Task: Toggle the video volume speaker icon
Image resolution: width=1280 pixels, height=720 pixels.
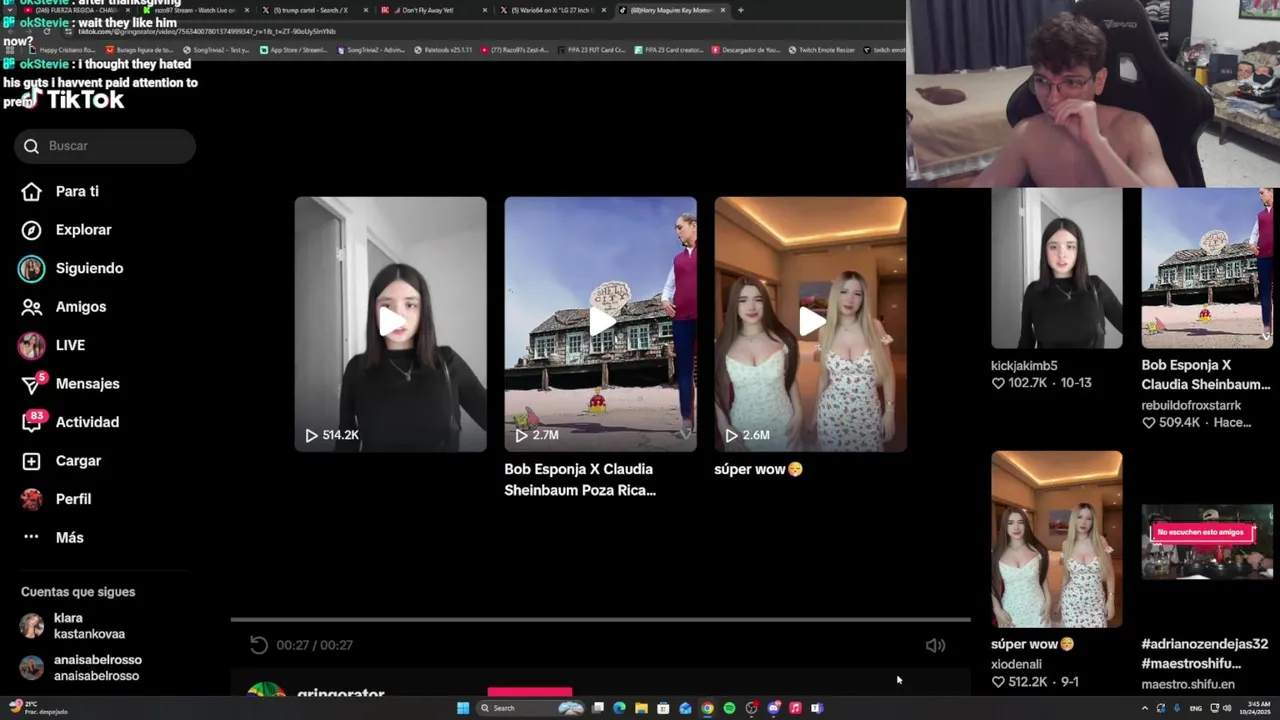Action: point(935,645)
